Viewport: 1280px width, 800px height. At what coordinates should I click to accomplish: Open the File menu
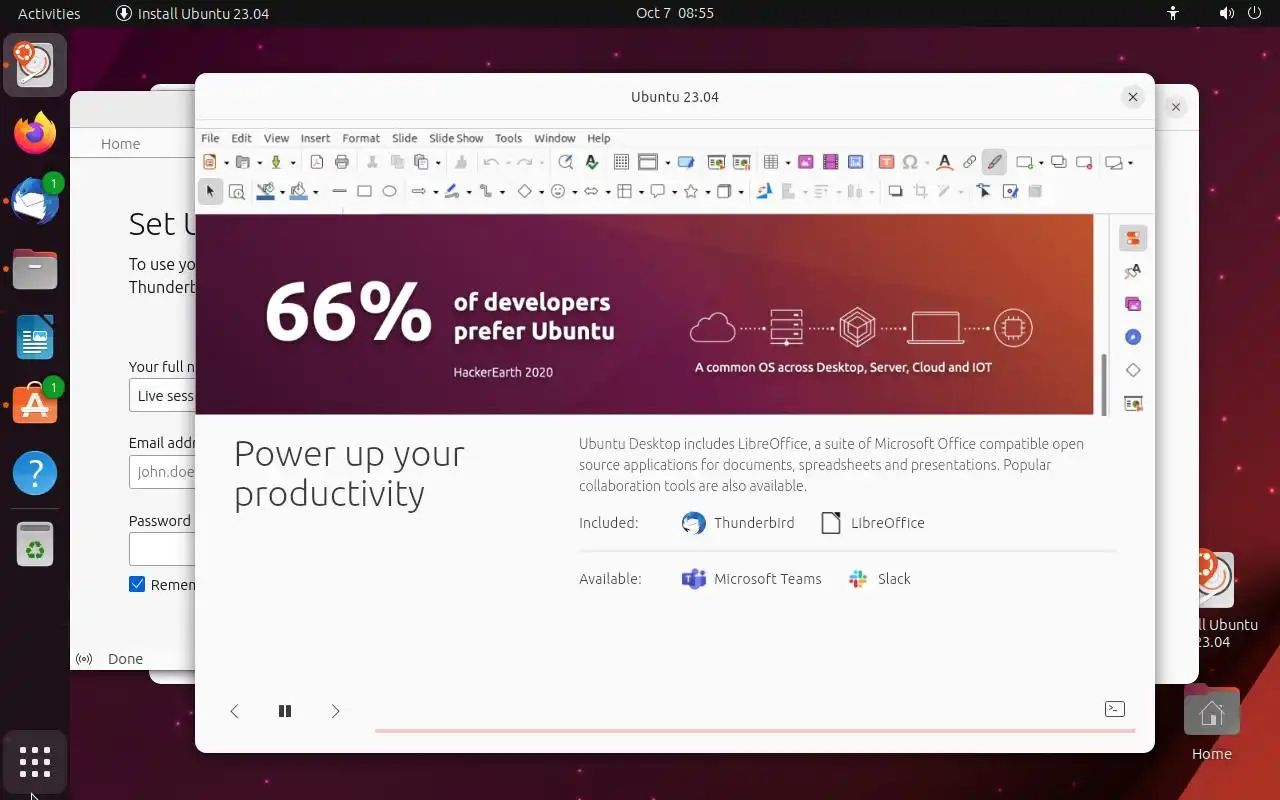click(x=210, y=138)
